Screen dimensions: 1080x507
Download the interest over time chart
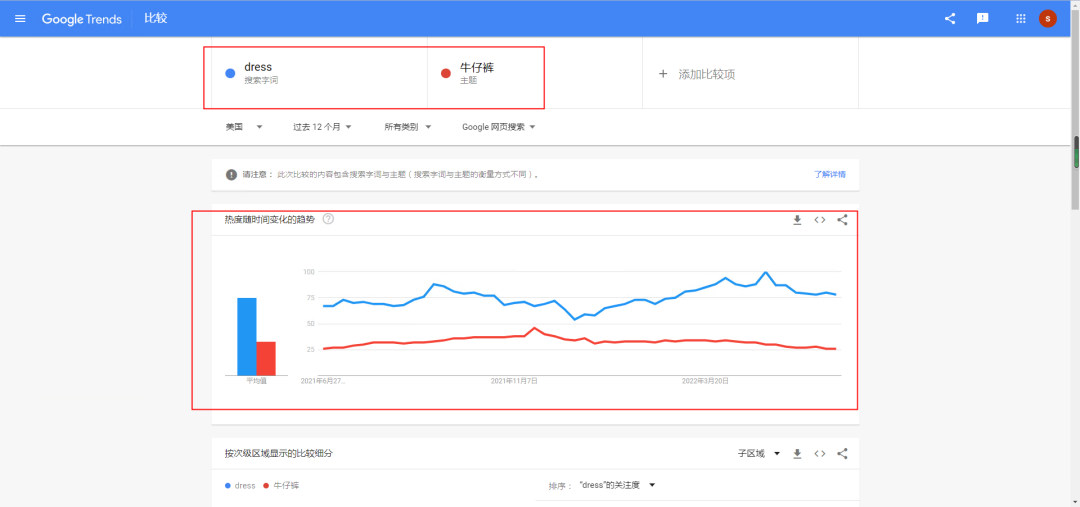coord(797,220)
